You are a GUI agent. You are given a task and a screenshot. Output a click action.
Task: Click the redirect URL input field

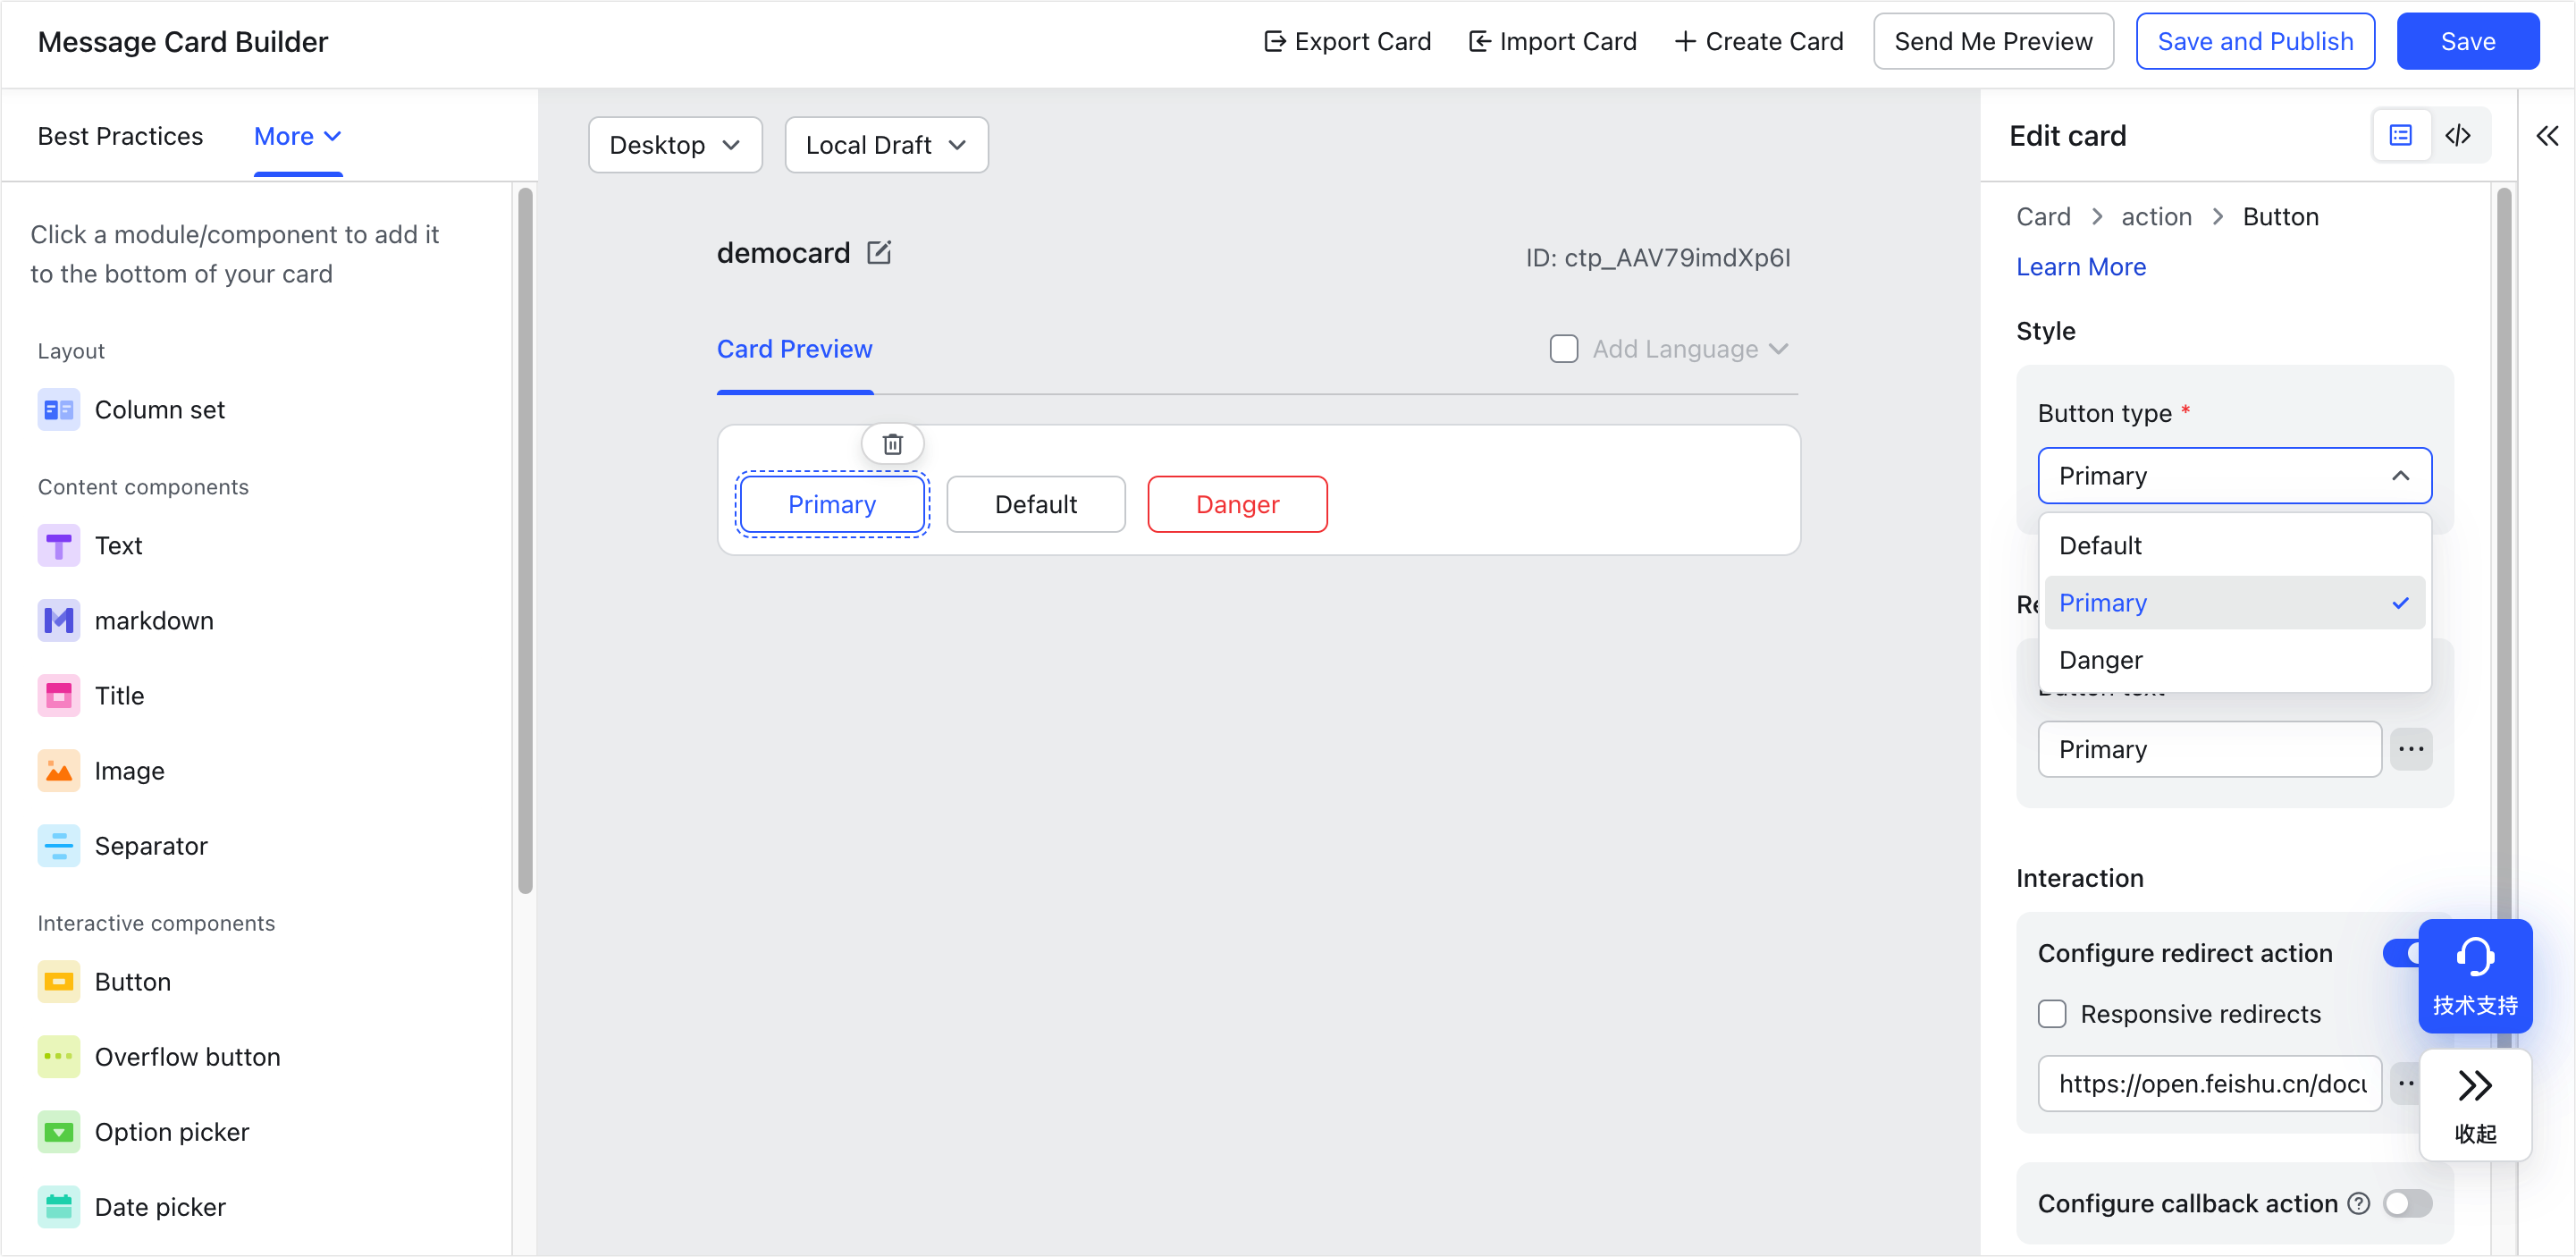point(2209,1083)
